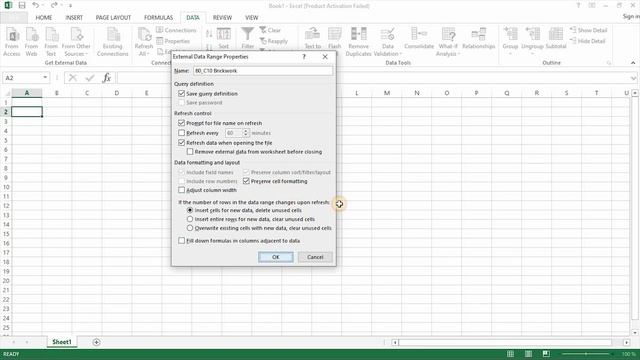Viewport: 640px width, 360px height.
Task: Click Text to Columns icon
Action: tap(313, 34)
